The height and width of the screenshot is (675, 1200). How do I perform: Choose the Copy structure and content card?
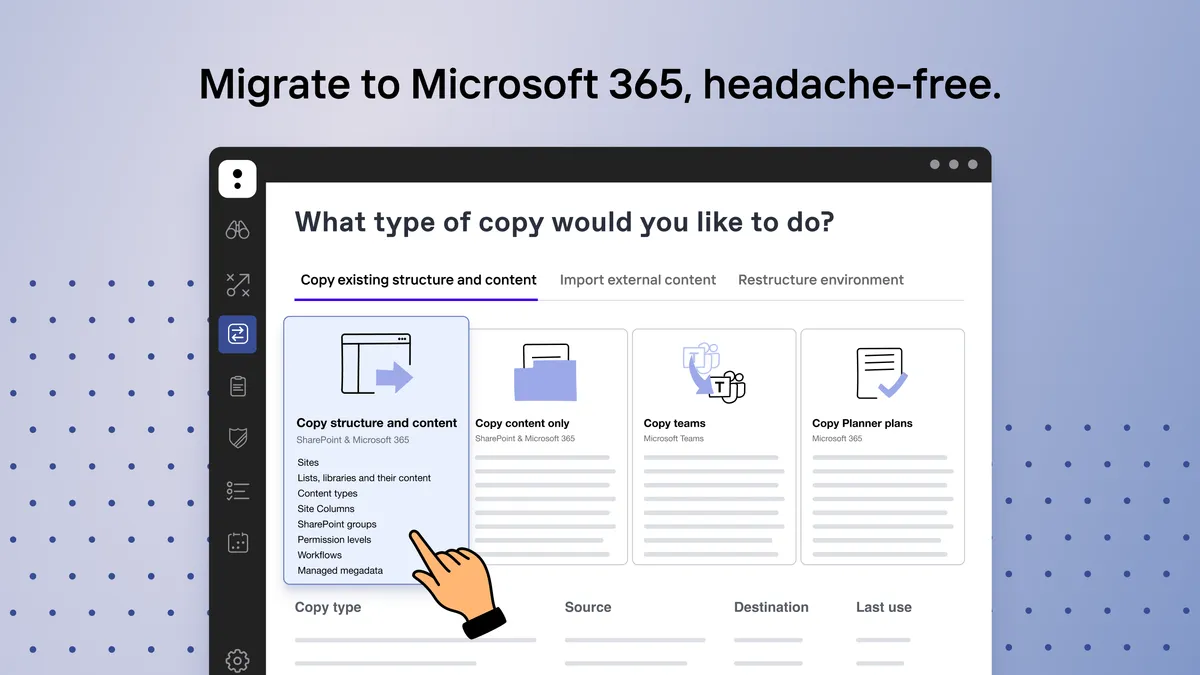[377, 450]
